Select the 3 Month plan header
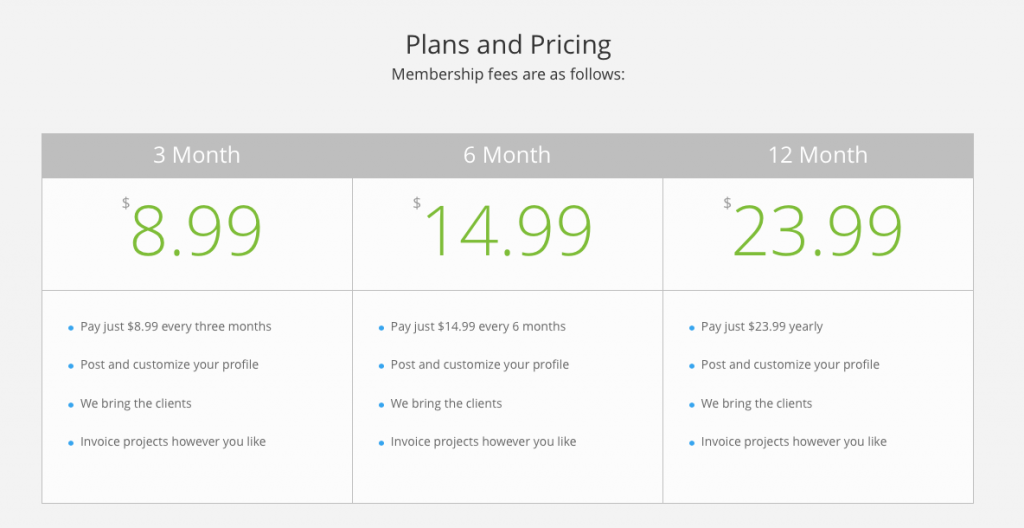Screen dimensions: 1024x528 pos(197,156)
